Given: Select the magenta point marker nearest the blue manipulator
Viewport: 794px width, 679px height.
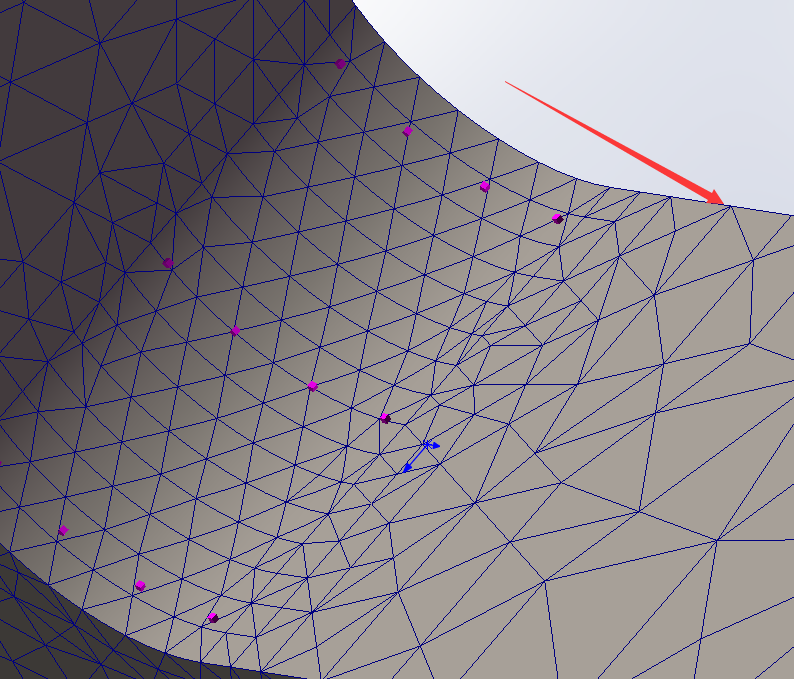Looking at the screenshot, I should [385, 418].
